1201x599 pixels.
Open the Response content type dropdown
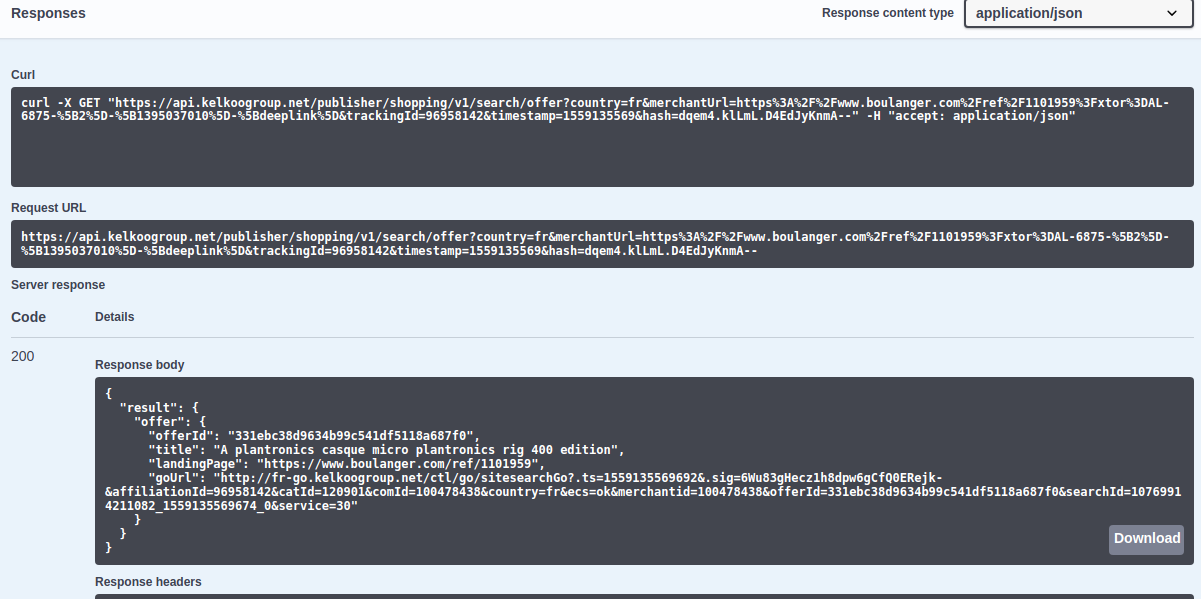click(x=1077, y=14)
